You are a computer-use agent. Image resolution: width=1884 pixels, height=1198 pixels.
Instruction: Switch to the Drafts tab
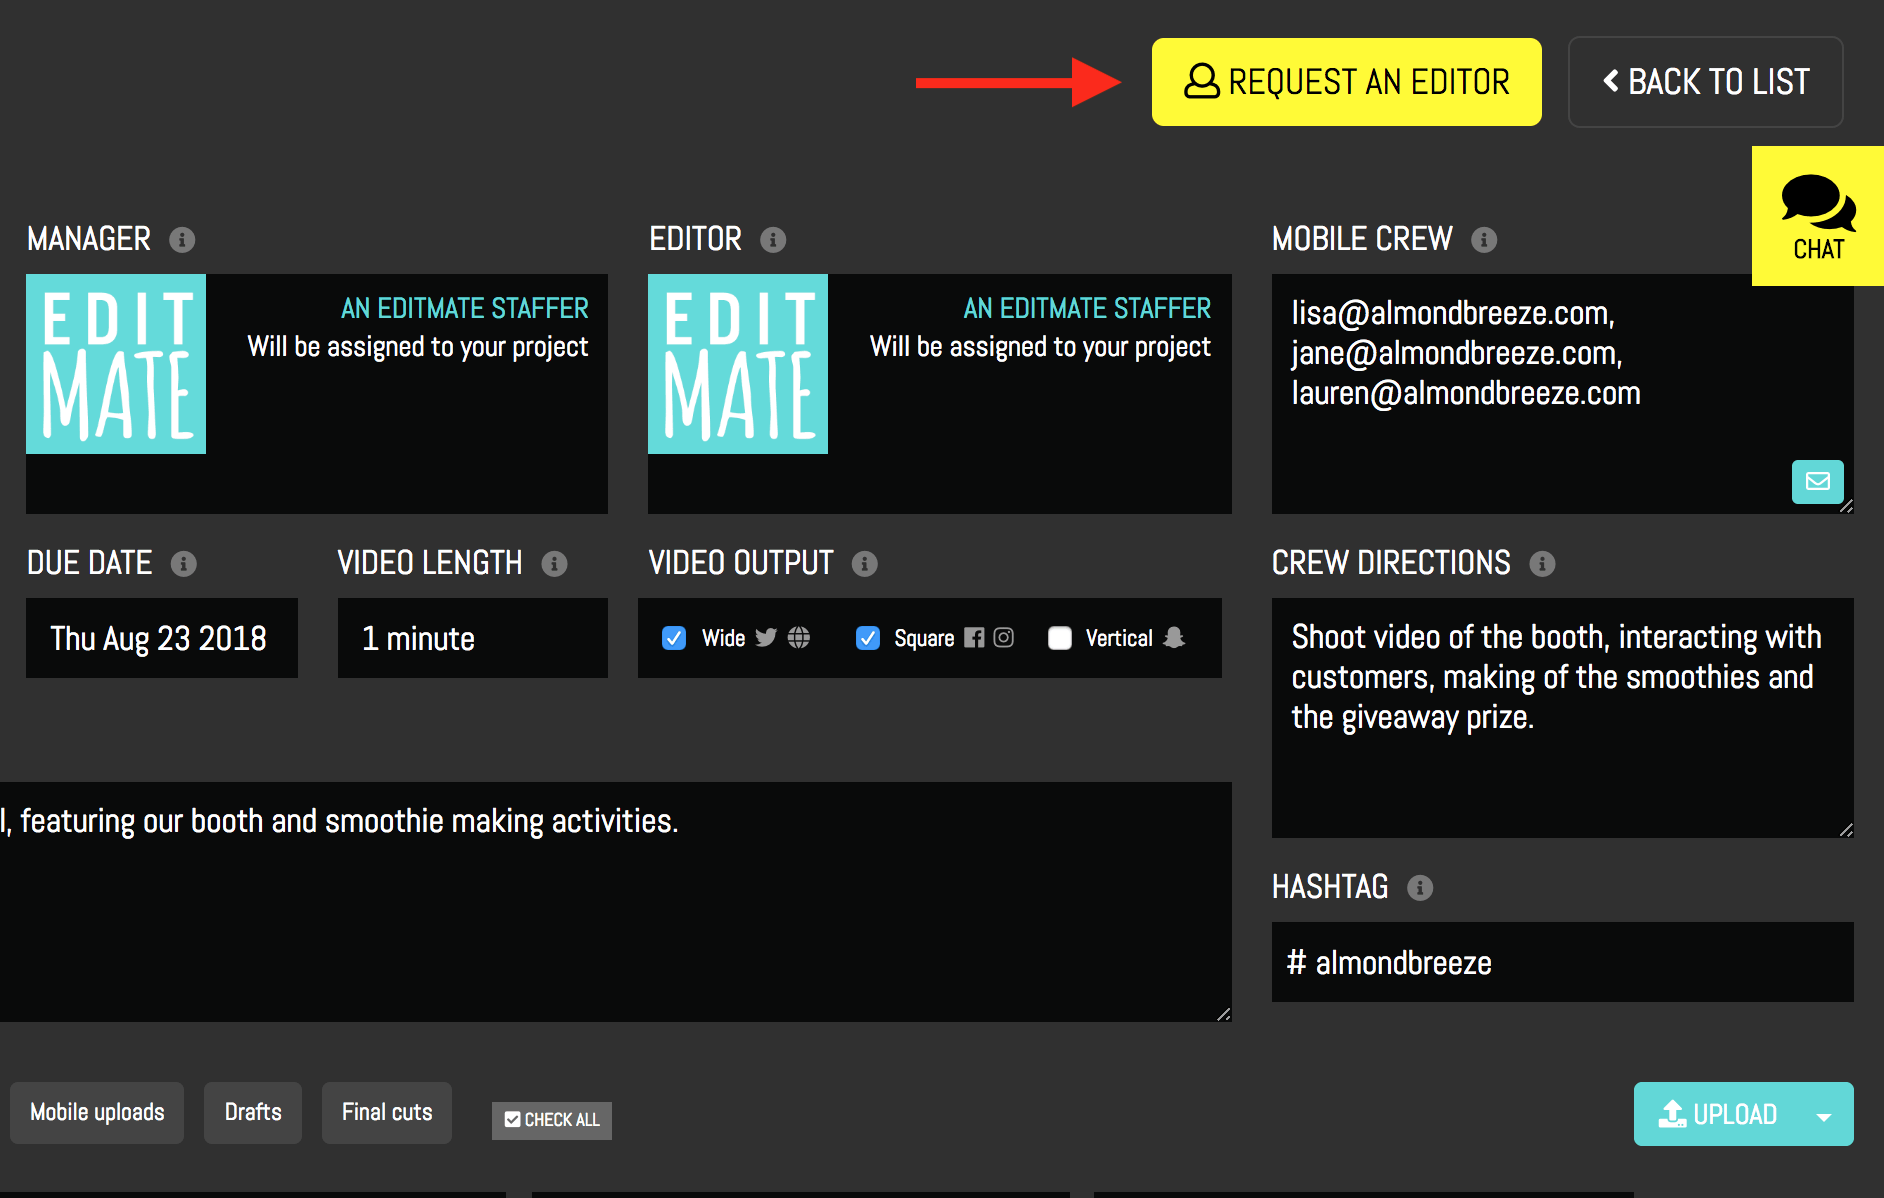click(x=253, y=1113)
